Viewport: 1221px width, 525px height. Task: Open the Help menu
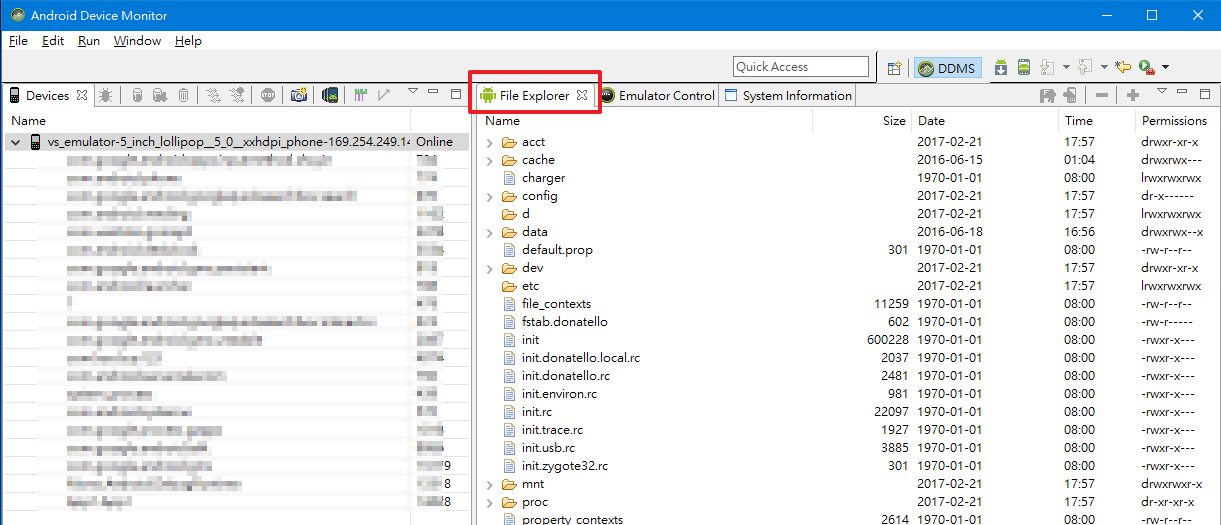188,41
